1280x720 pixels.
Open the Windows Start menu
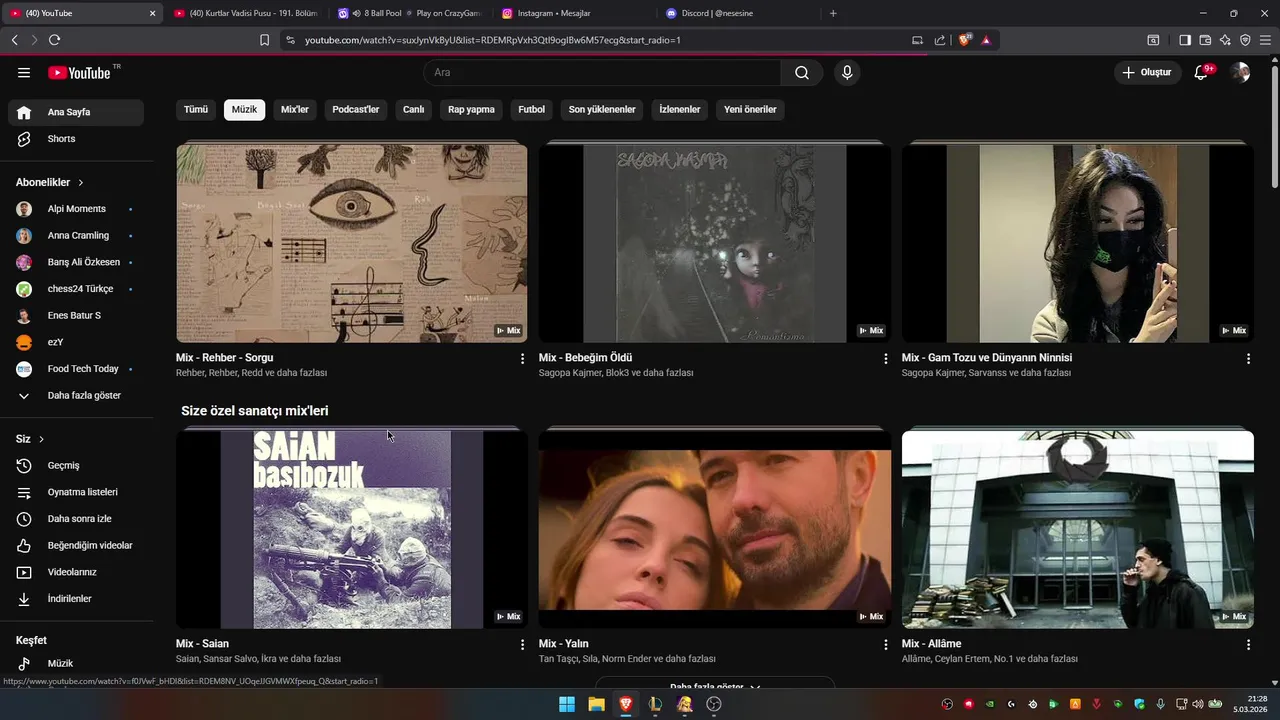click(x=567, y=704)
